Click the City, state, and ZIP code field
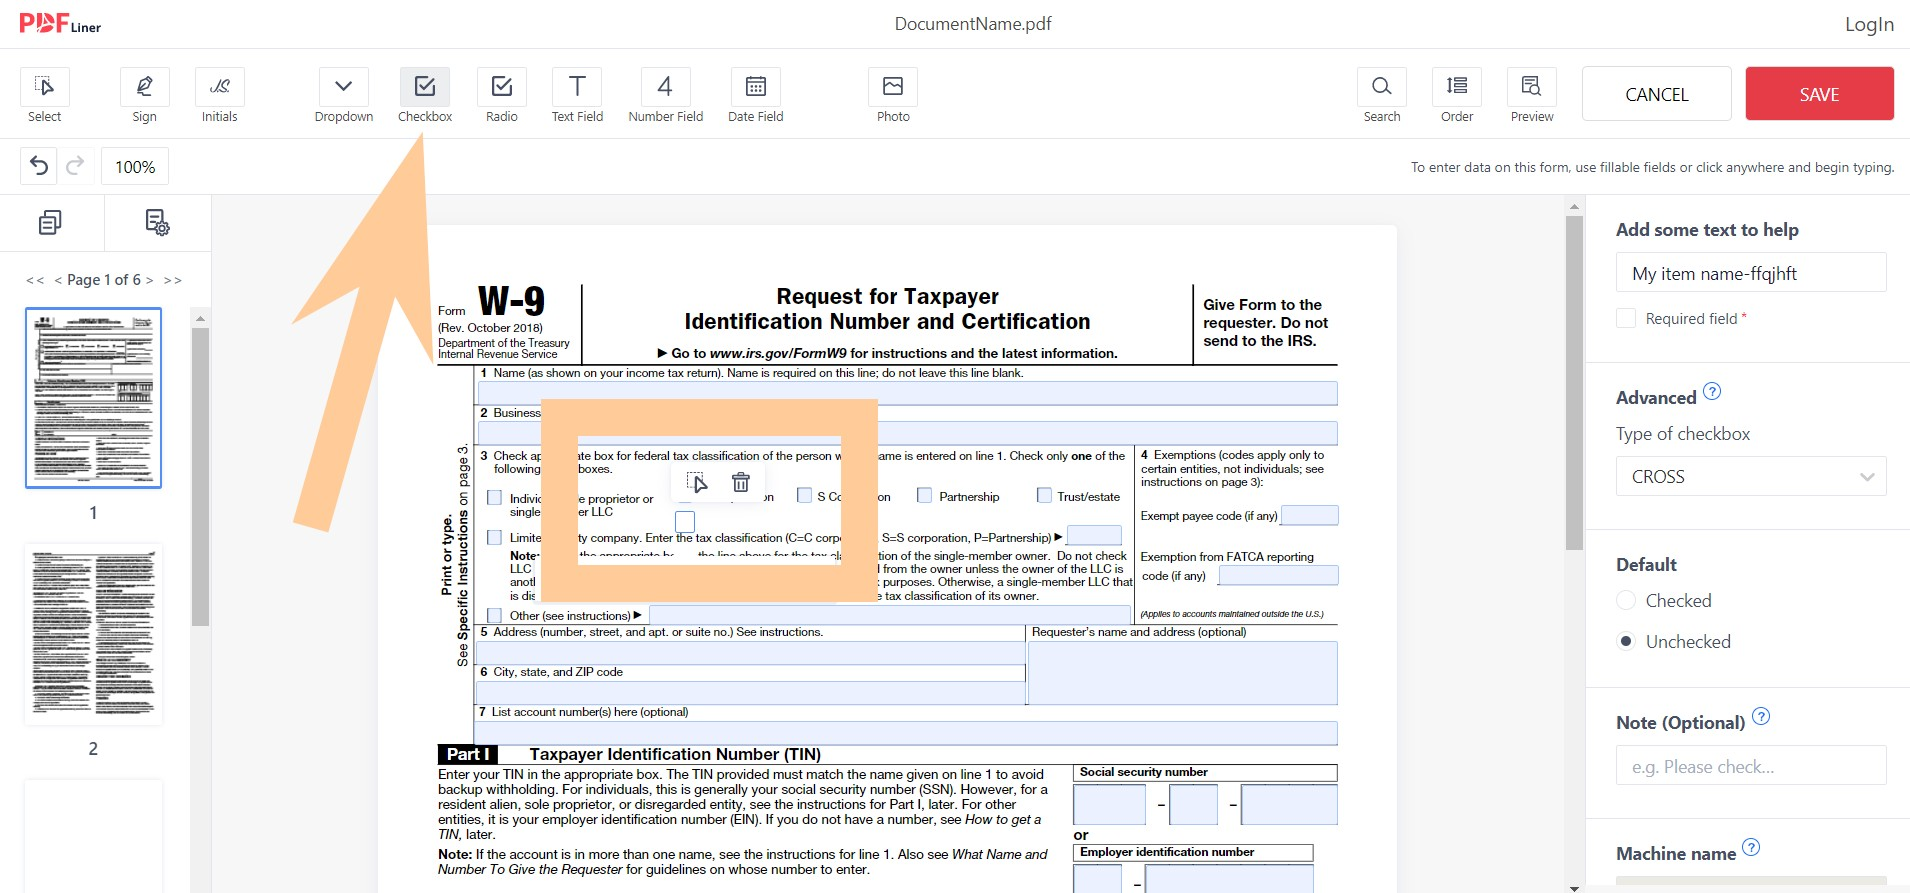The image size is (1910, 893). (x=751, y=693)
